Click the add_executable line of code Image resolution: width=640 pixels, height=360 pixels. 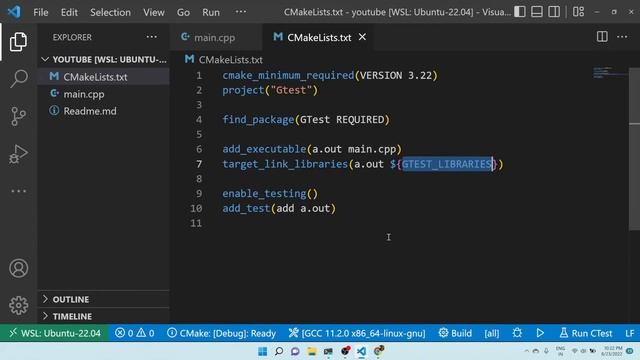pyautogui.click(x=312, y=149)
